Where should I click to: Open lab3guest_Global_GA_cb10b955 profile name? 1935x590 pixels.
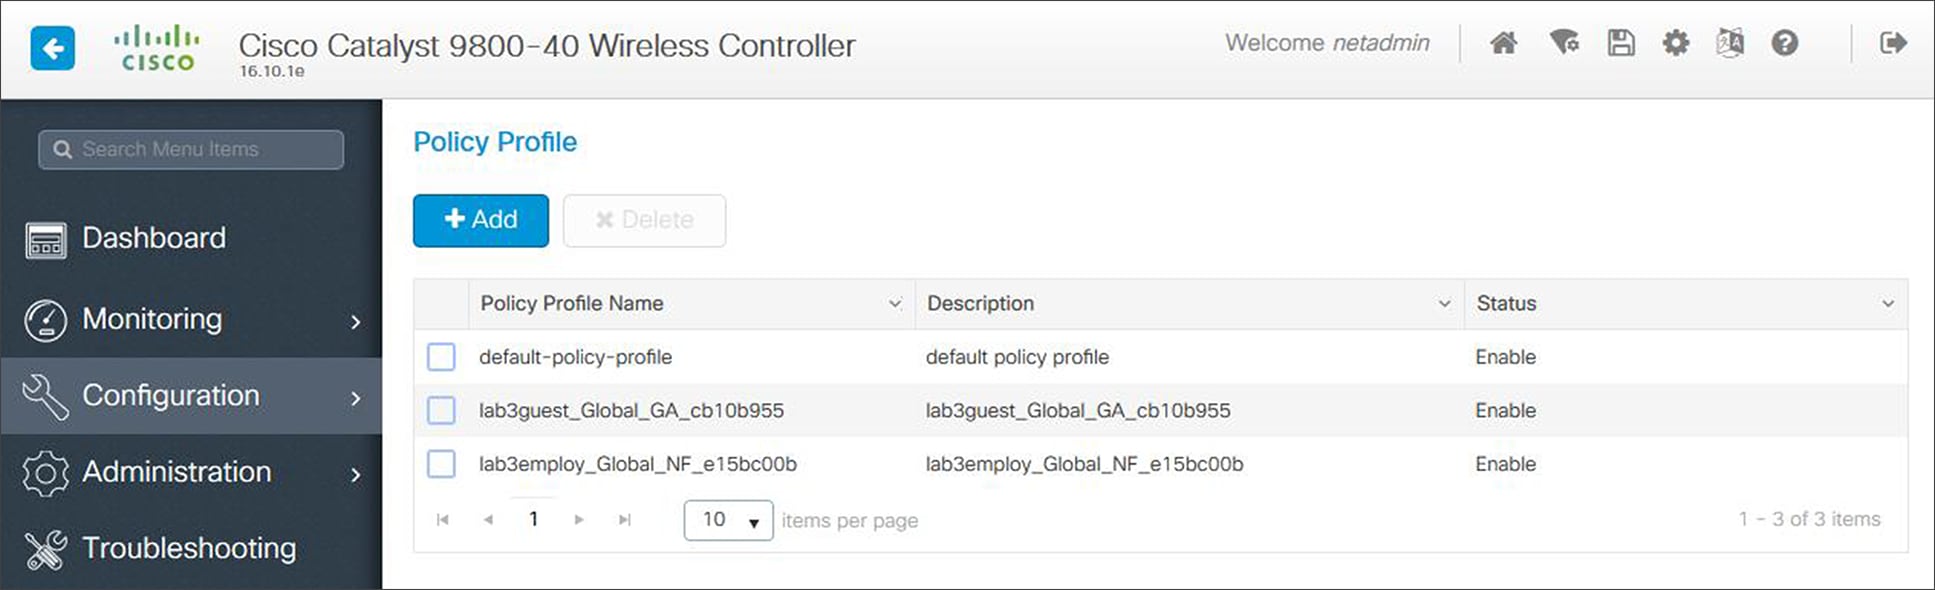pyautogui.click(x=631, y=410)
